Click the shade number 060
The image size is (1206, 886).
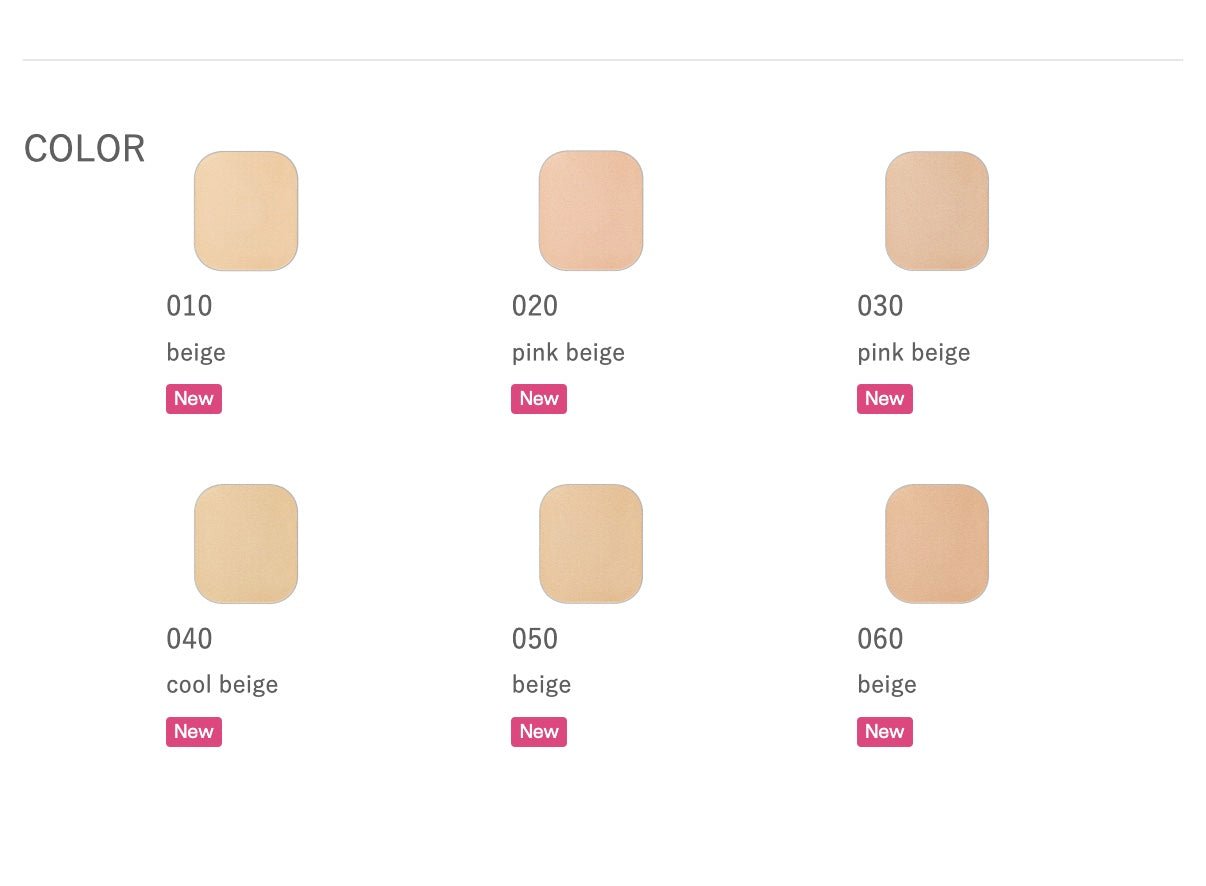coord(881,639)
